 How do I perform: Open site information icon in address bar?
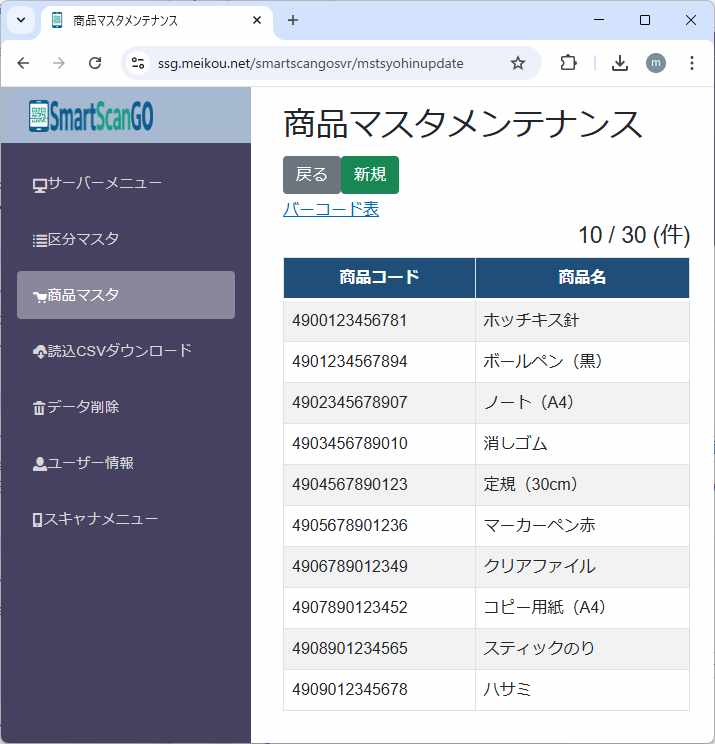point(138,63)
